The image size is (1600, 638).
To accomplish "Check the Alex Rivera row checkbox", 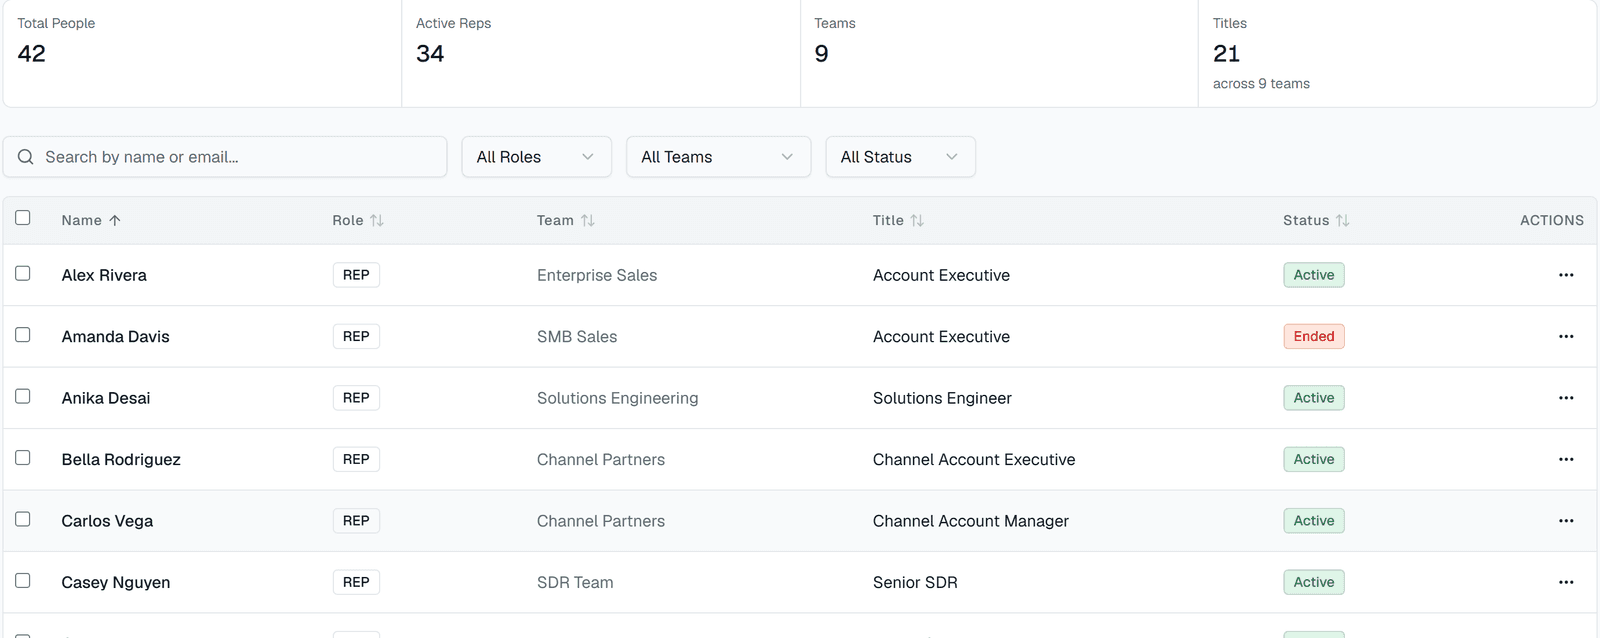I will click(x=23, y=273).
